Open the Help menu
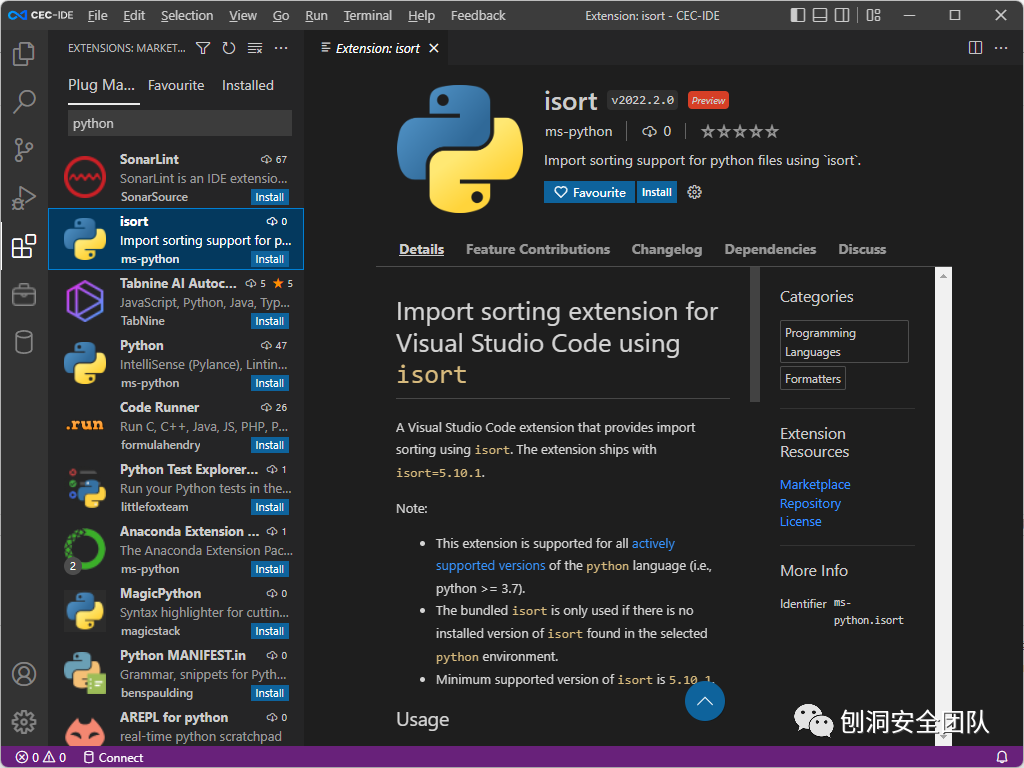Image resolution: width=1024 pixels, height=768 pixels. coord(421,15)
